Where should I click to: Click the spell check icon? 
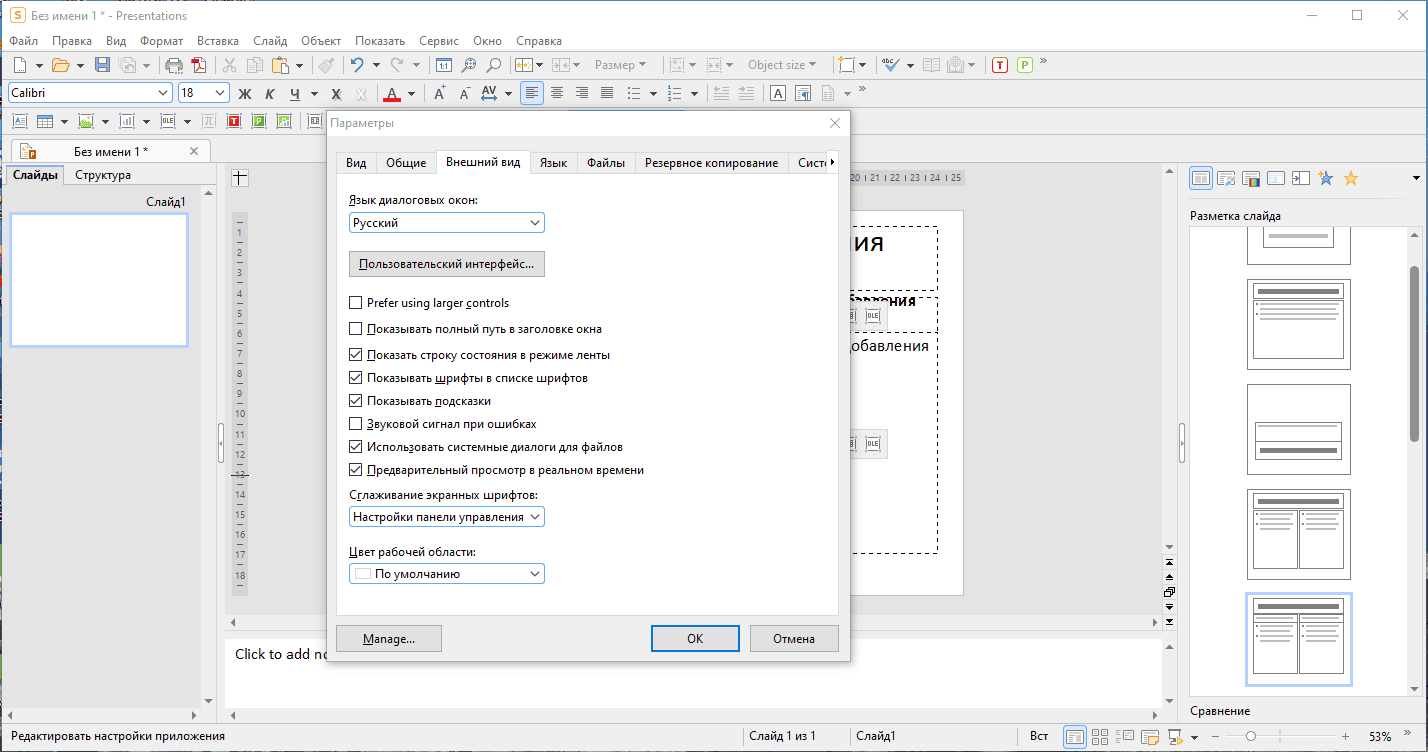(889, 65)
